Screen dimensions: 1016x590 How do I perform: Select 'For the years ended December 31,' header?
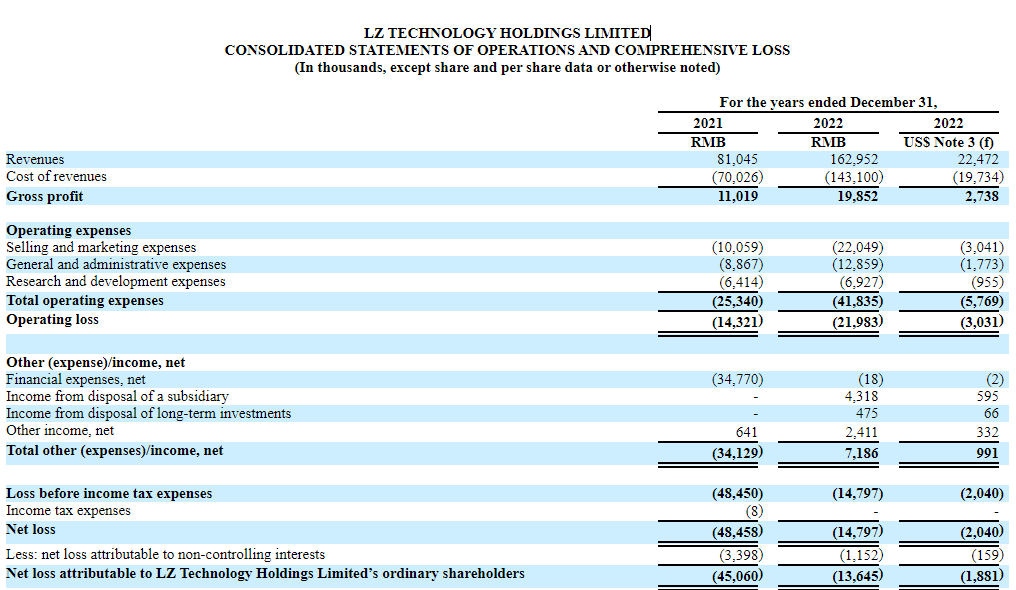(x=828, y=102)
